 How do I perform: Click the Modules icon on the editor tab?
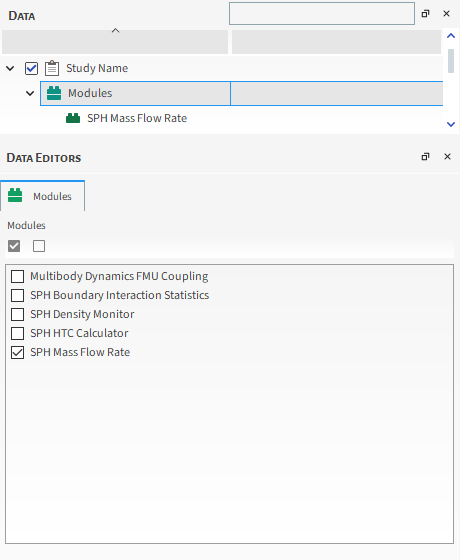click(15, 196)
